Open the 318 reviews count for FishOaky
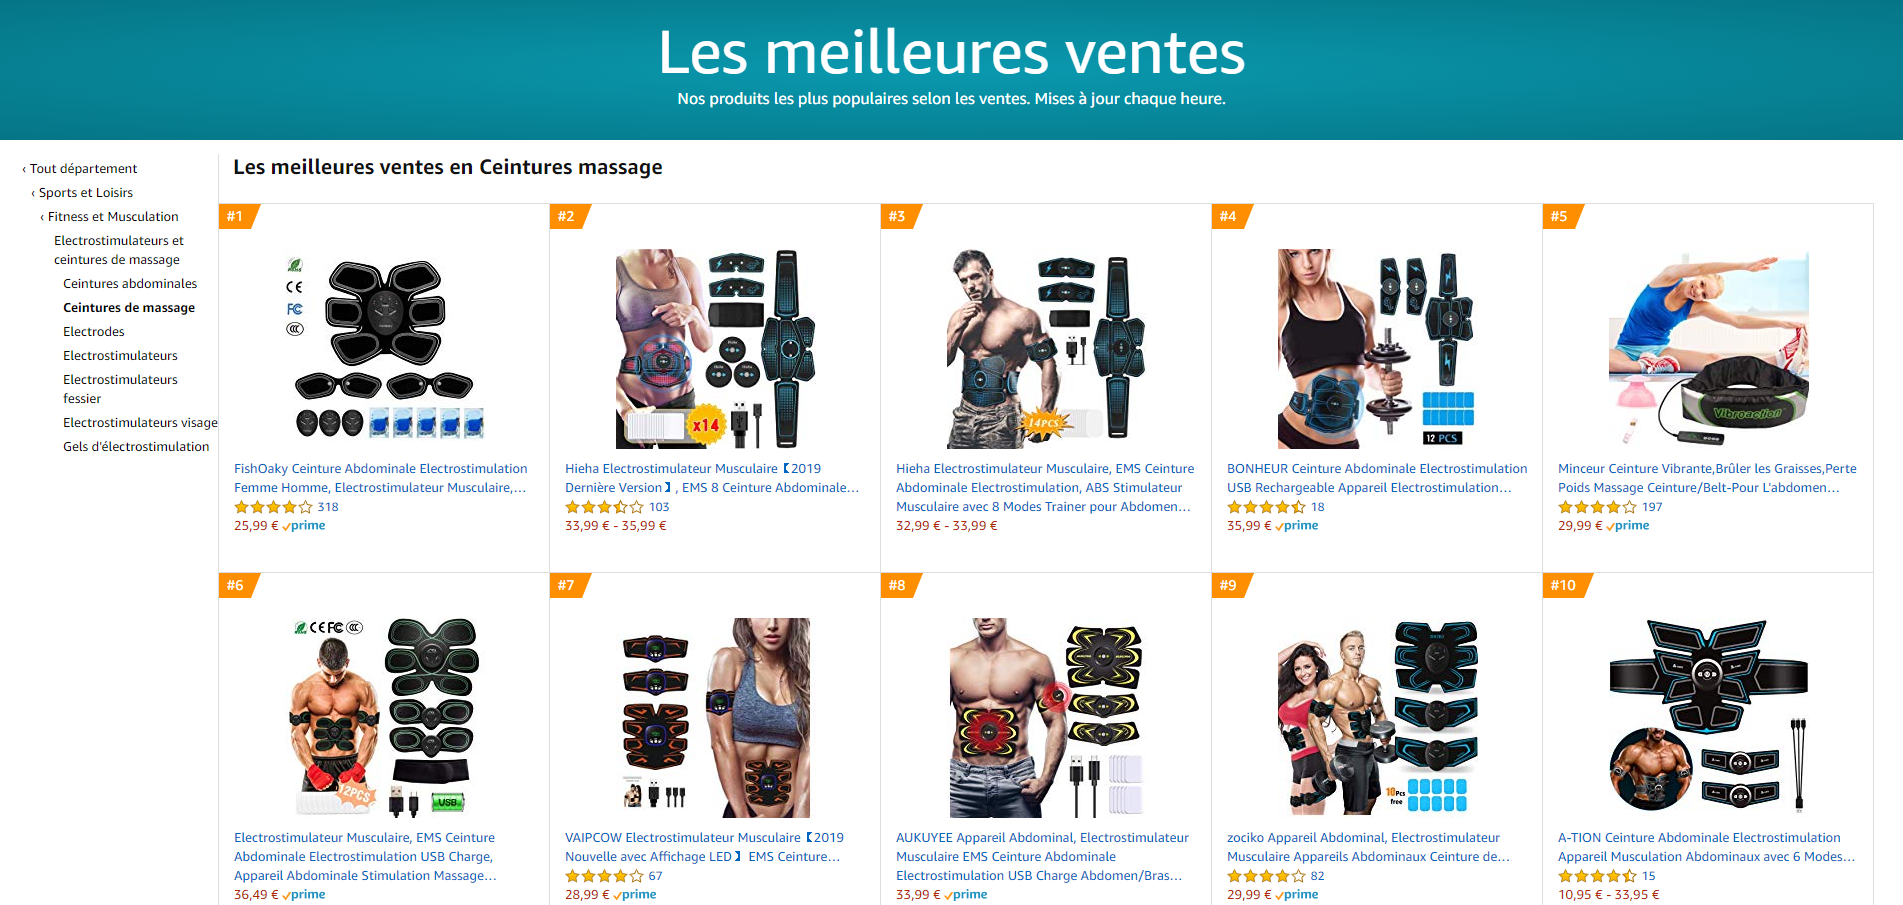 tap(328, 507)
